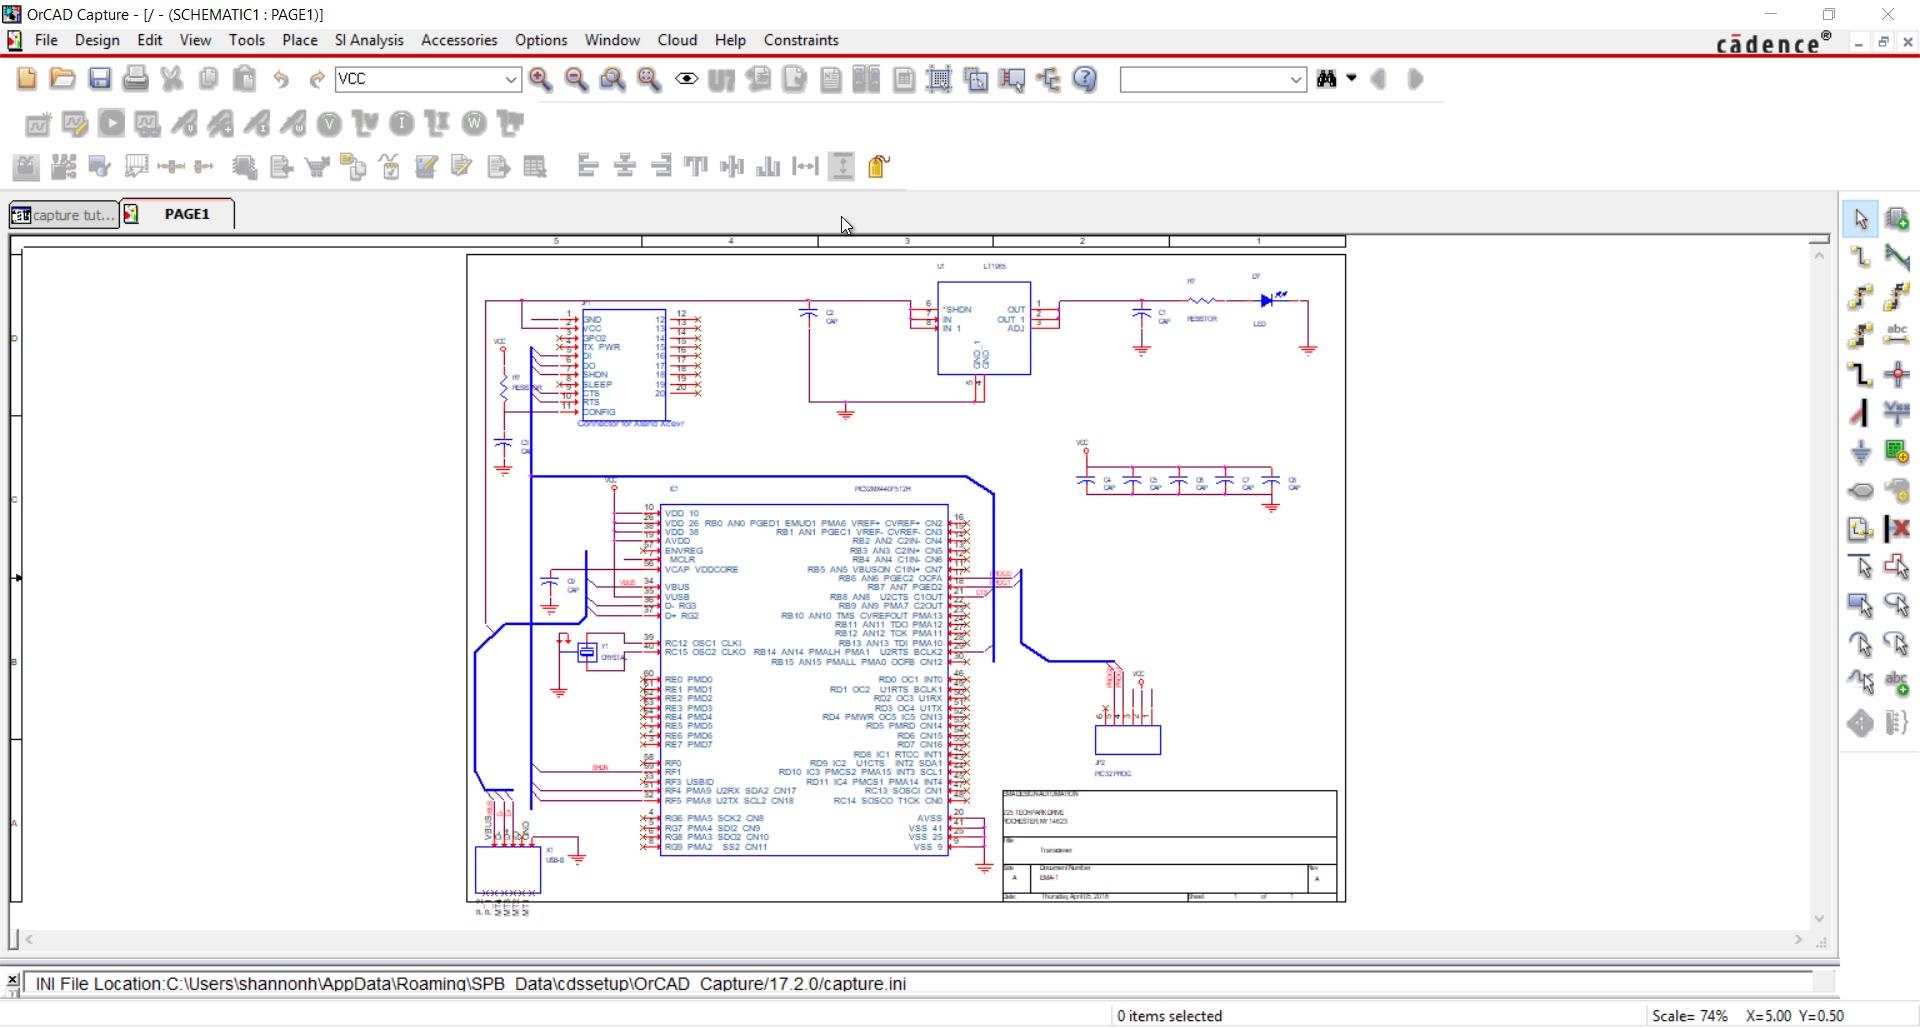Click the Help question mark button
The width and height of the screenshot is (1920, 1028).
point(1085,78)
